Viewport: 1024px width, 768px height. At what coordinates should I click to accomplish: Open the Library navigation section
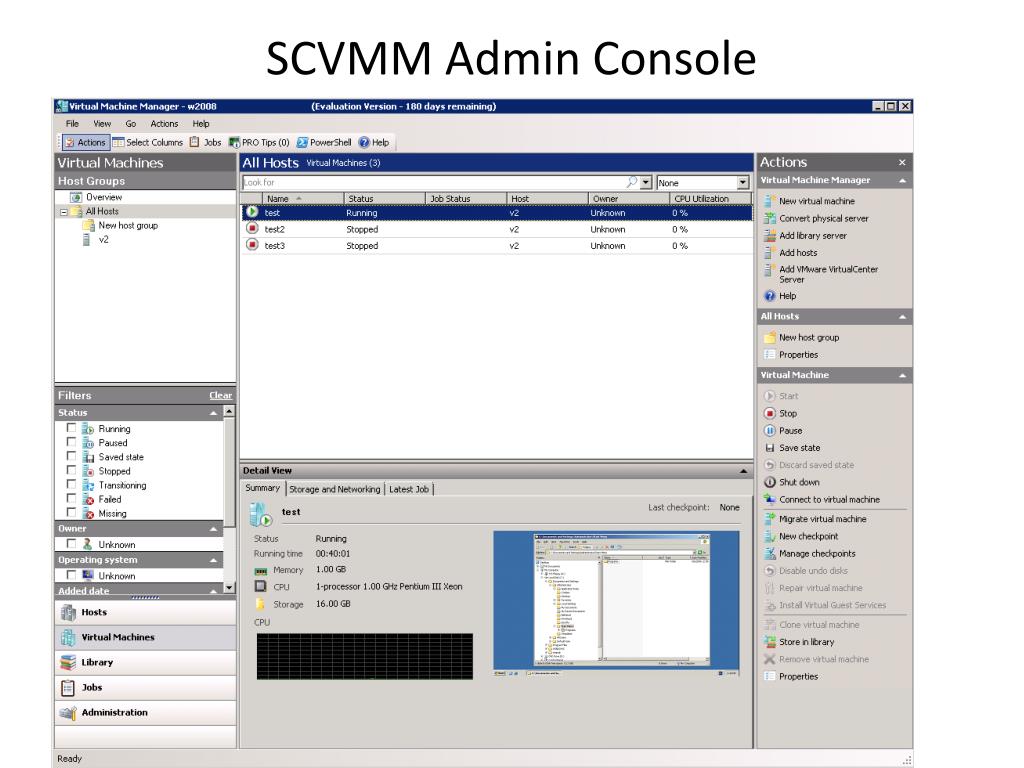146,662
